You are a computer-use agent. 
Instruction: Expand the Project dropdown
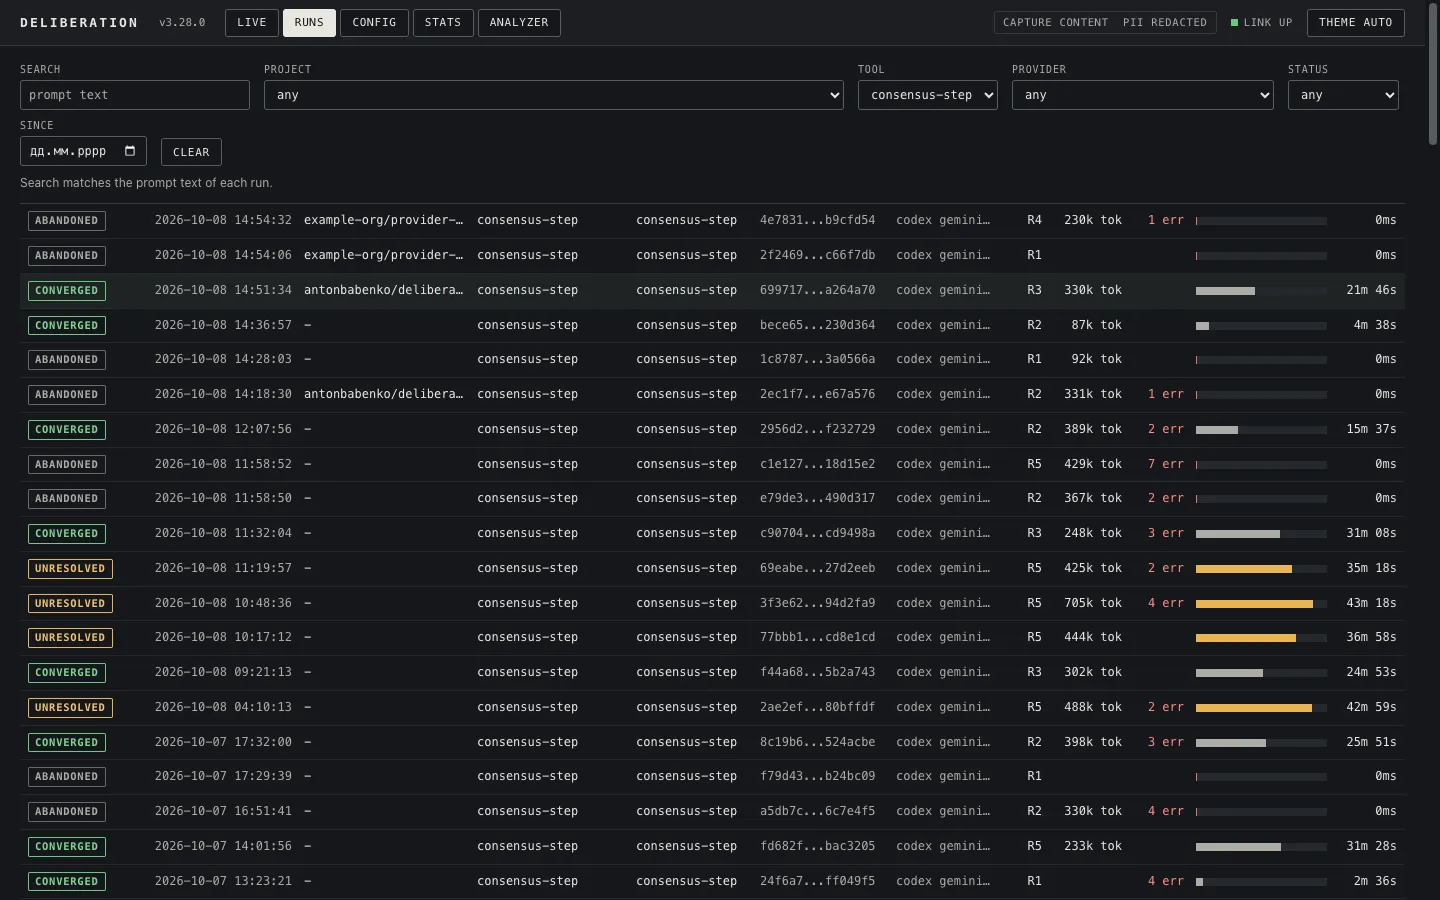(554, 95)
